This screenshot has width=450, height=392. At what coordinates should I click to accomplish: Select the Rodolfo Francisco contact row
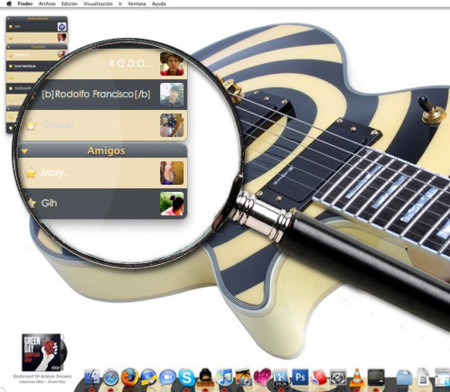pos(103,94)
